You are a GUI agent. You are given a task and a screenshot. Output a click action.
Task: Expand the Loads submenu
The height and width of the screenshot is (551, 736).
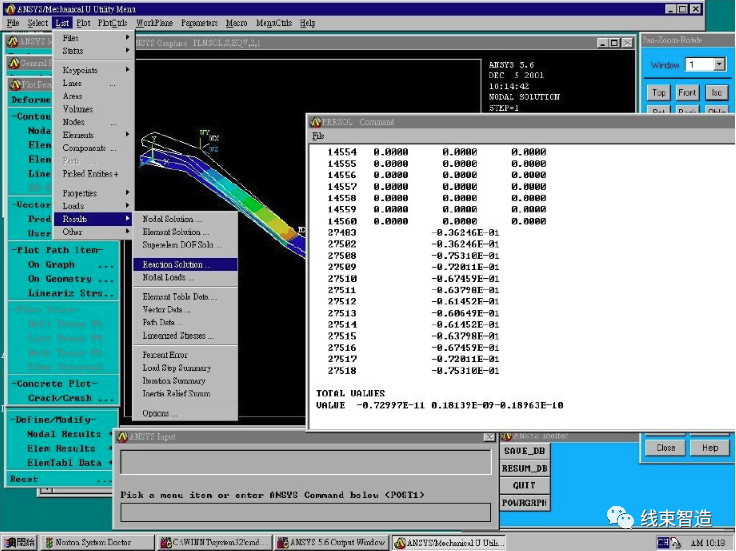[x=94, y=206]
